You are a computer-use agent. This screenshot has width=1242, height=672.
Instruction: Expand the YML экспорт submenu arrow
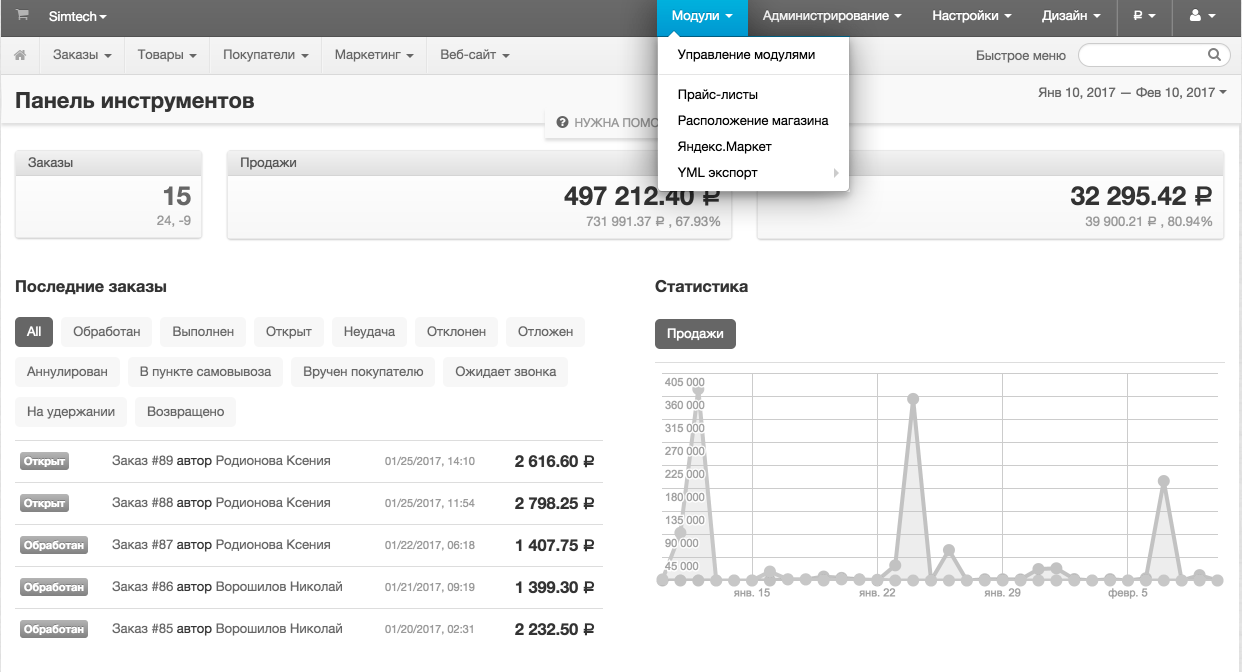[835, 173]
